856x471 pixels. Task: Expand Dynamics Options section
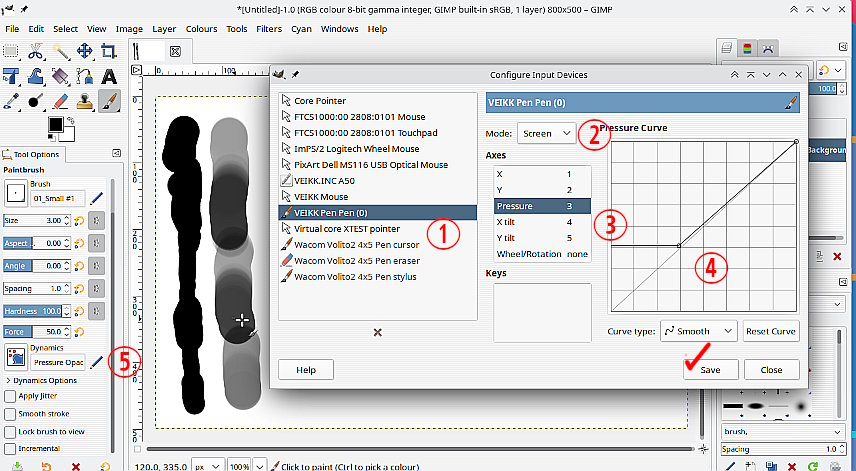(41, 380)
